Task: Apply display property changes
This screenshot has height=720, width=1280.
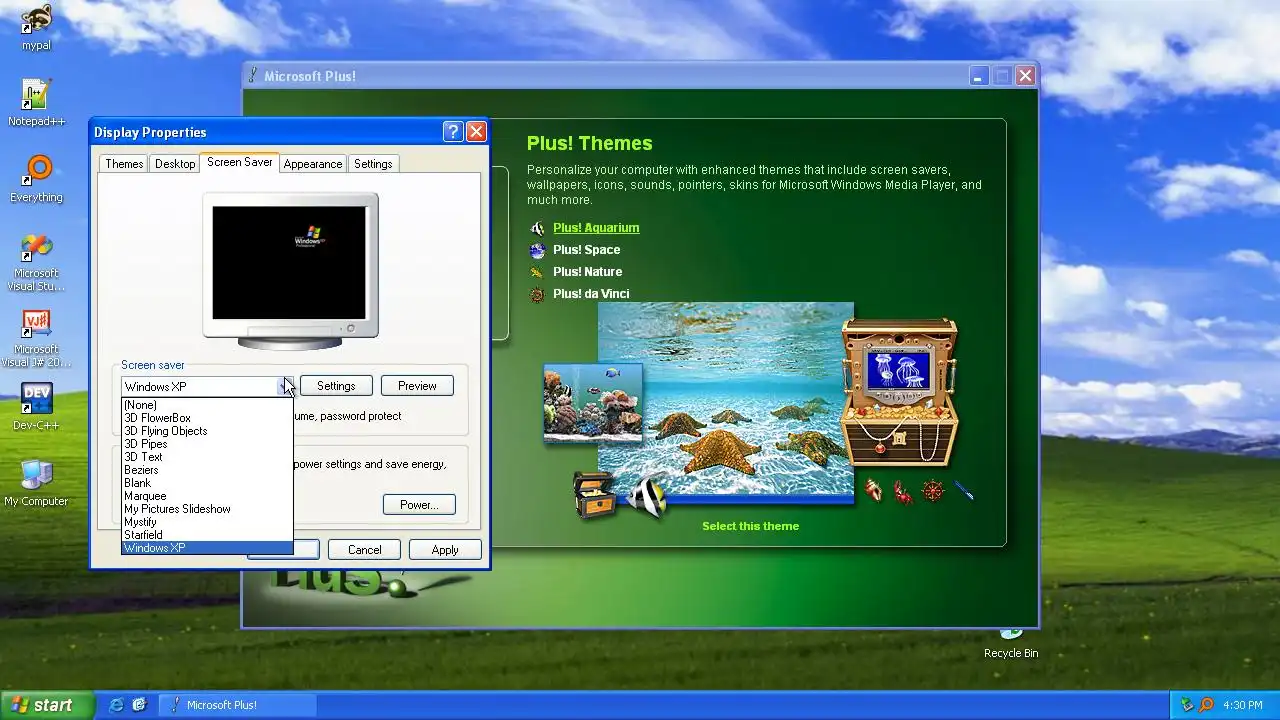Action: tap(445, 550)
